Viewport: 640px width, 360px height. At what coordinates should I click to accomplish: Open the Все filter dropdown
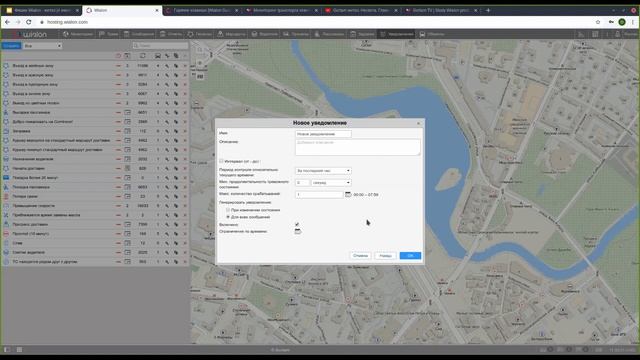[42, 46]
